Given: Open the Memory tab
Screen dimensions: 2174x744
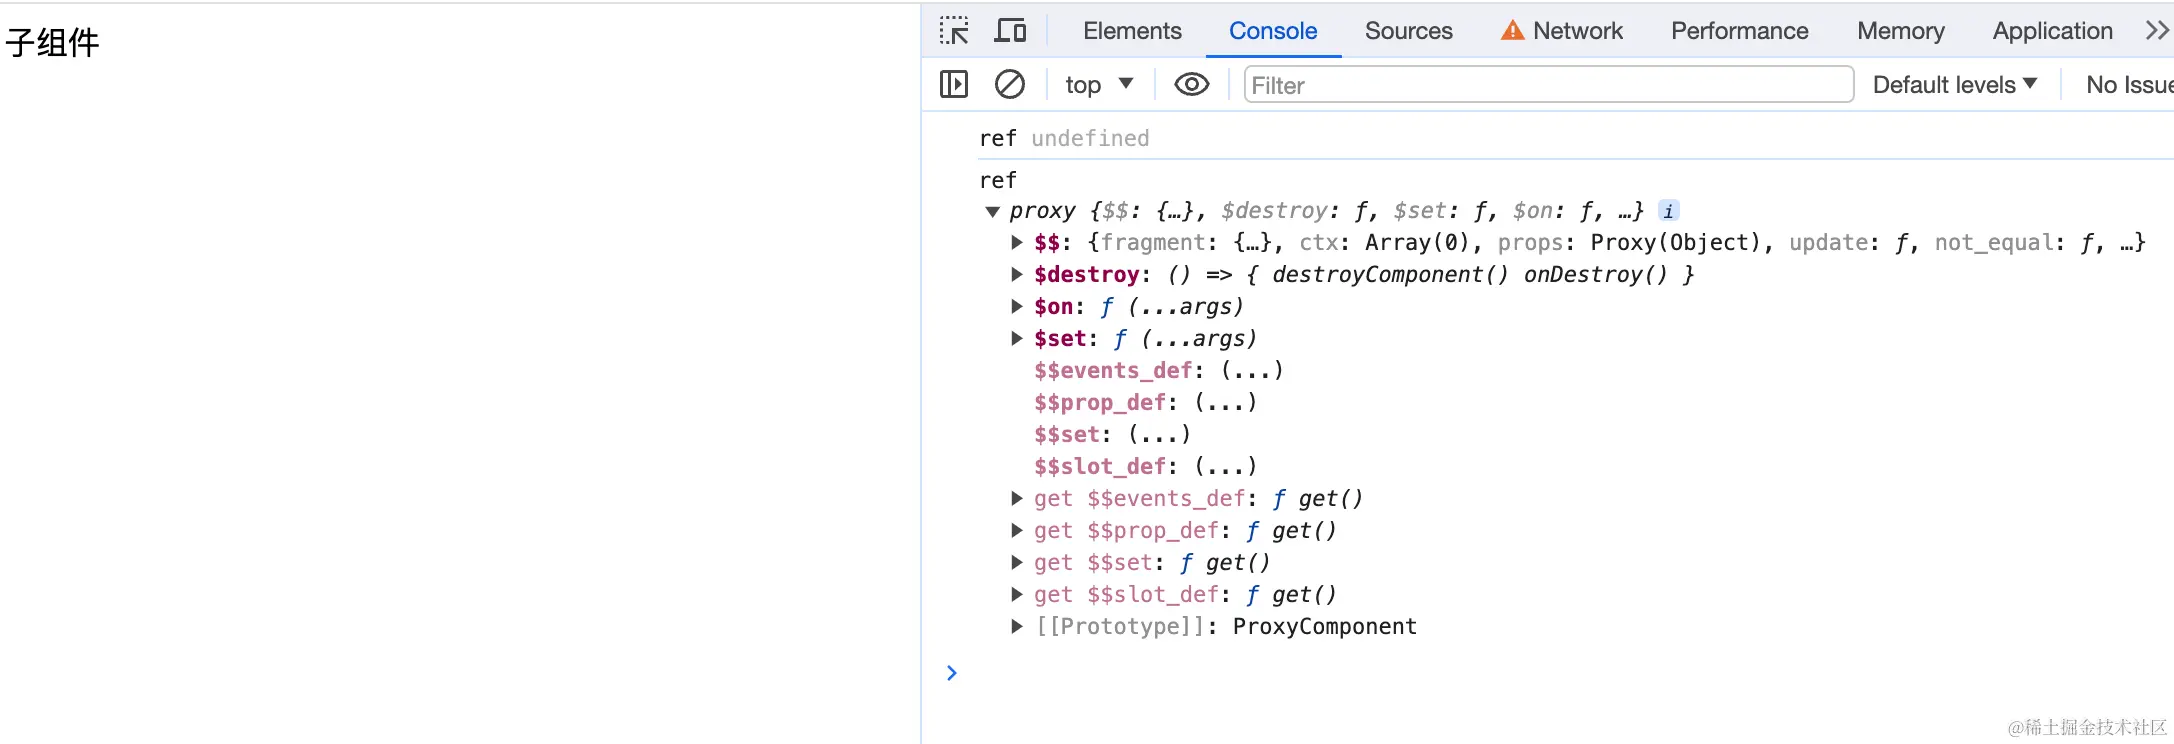Looking at the screenshot, I should click(x=1900, y=31).
